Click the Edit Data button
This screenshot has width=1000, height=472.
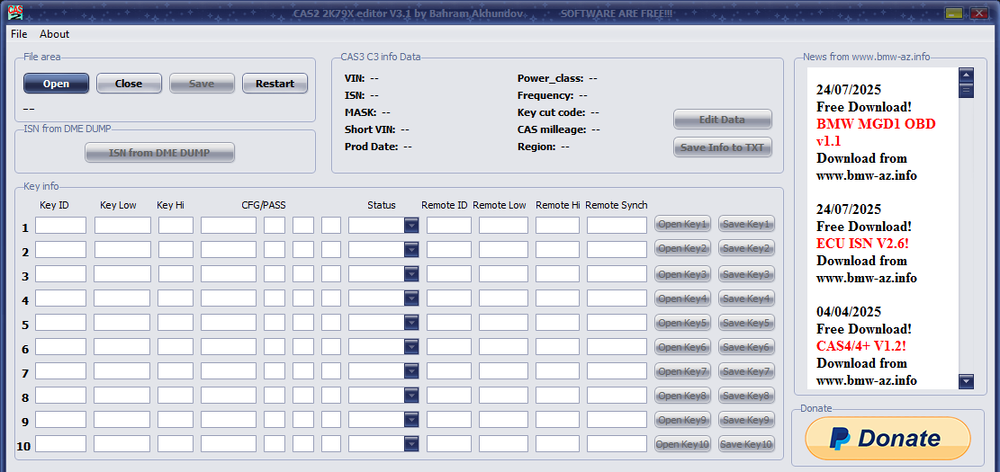tap(723, 119)
